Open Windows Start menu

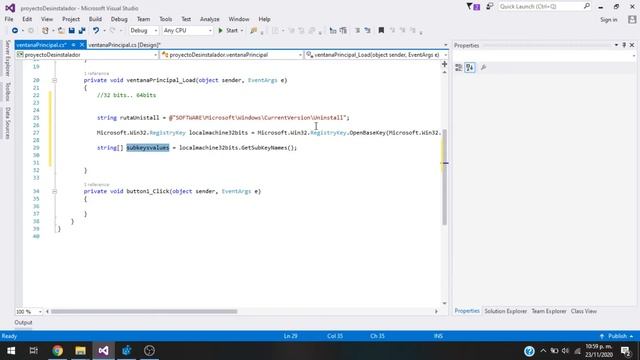pos(11,351)
